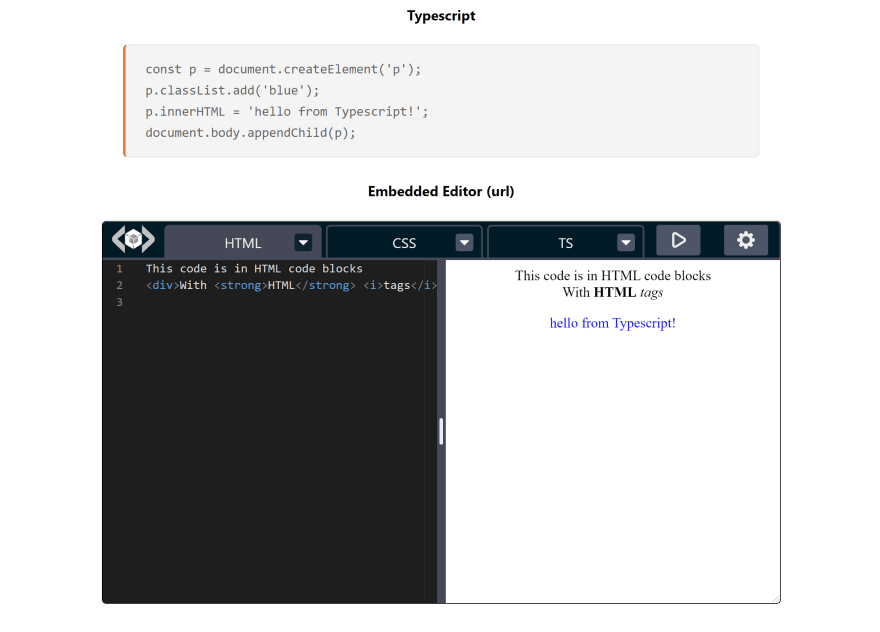Click line 1 text in code editor
880x632 pixels.
(x=254, y=268)
